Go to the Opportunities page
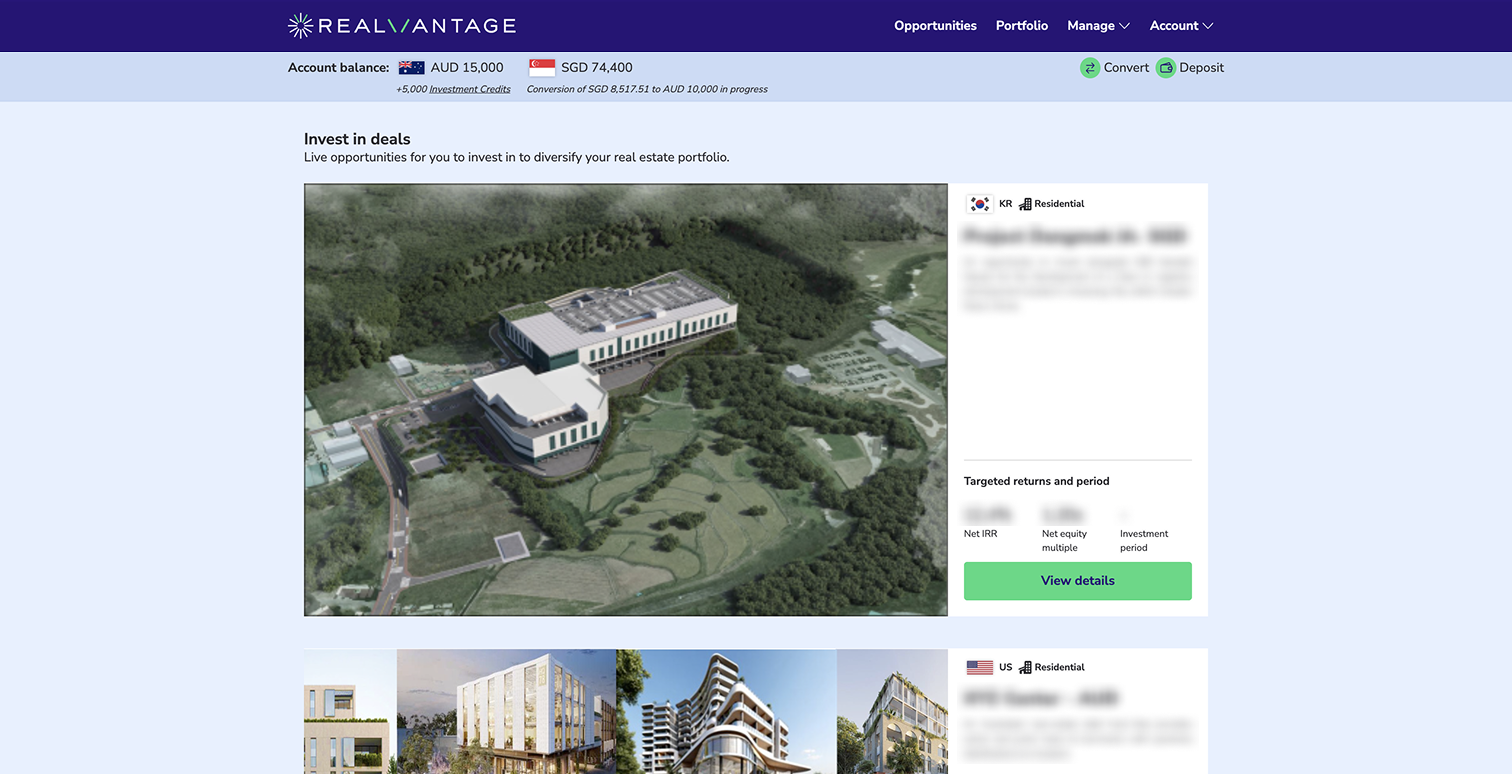This screenshot has height=774, width=1512. (935, 26)
